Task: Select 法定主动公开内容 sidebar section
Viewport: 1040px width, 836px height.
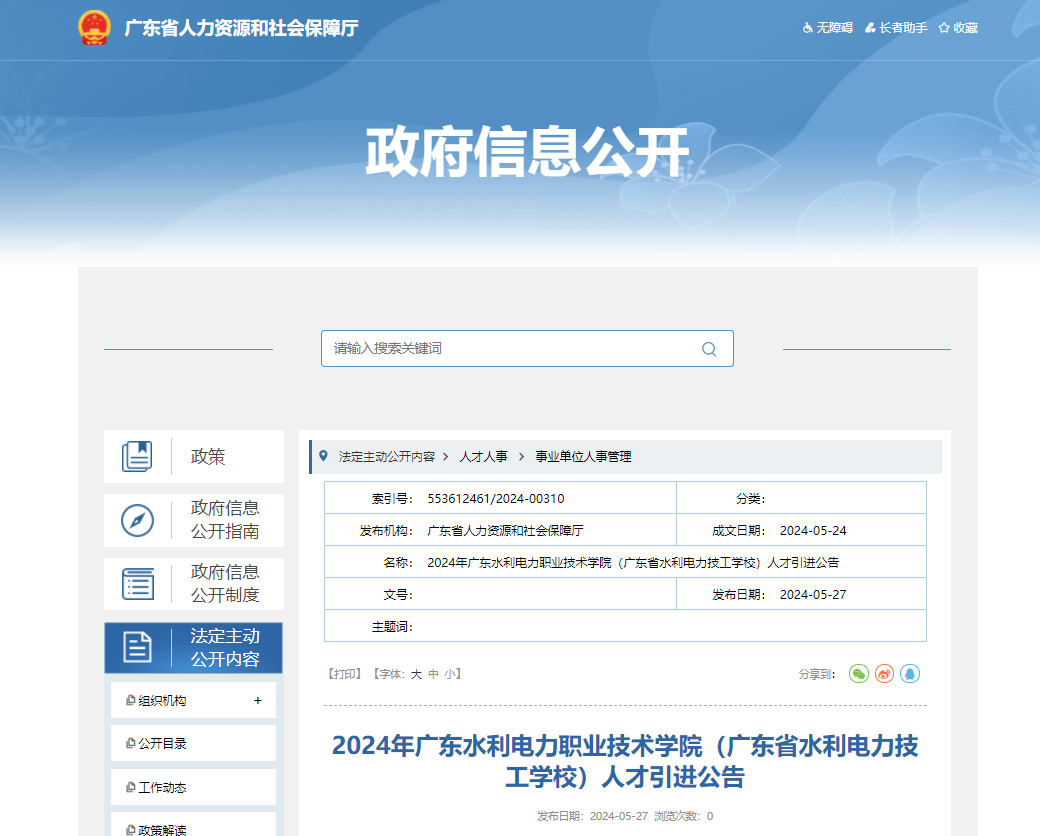Action: tap(194, 648)
